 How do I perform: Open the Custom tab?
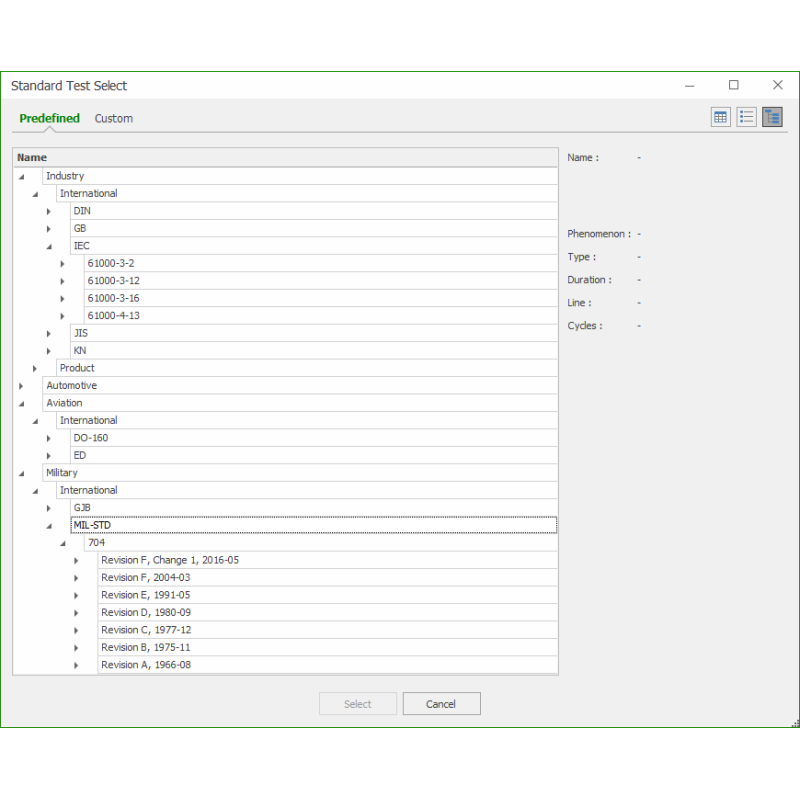coord(114,118)
